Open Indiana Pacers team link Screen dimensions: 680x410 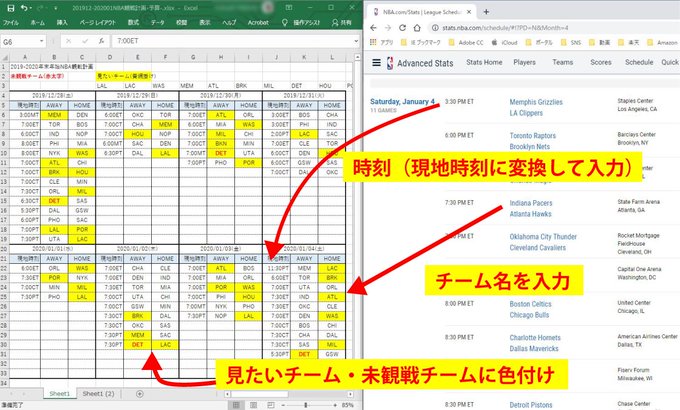[531, 203]
